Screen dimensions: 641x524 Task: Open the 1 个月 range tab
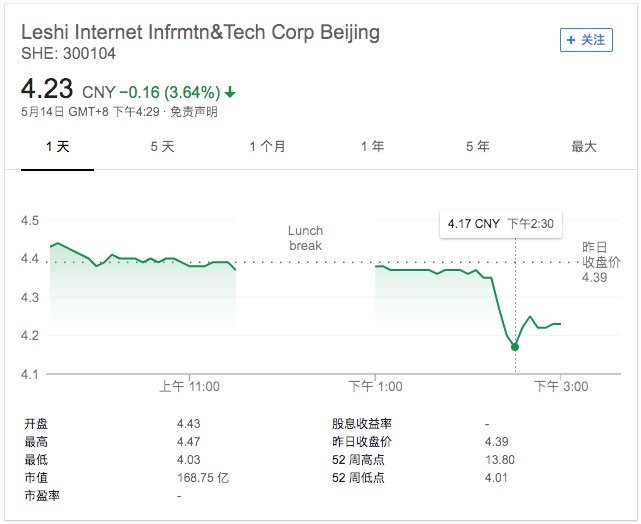click(267, 146)
